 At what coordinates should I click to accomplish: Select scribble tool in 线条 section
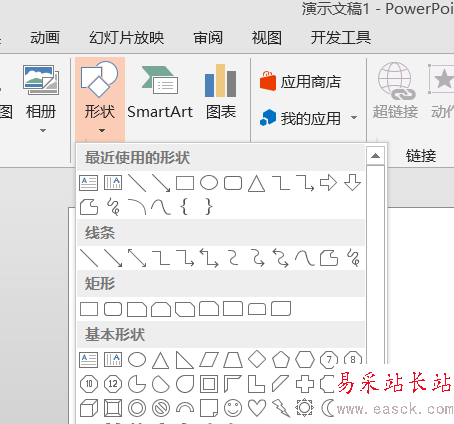(353, 258)
